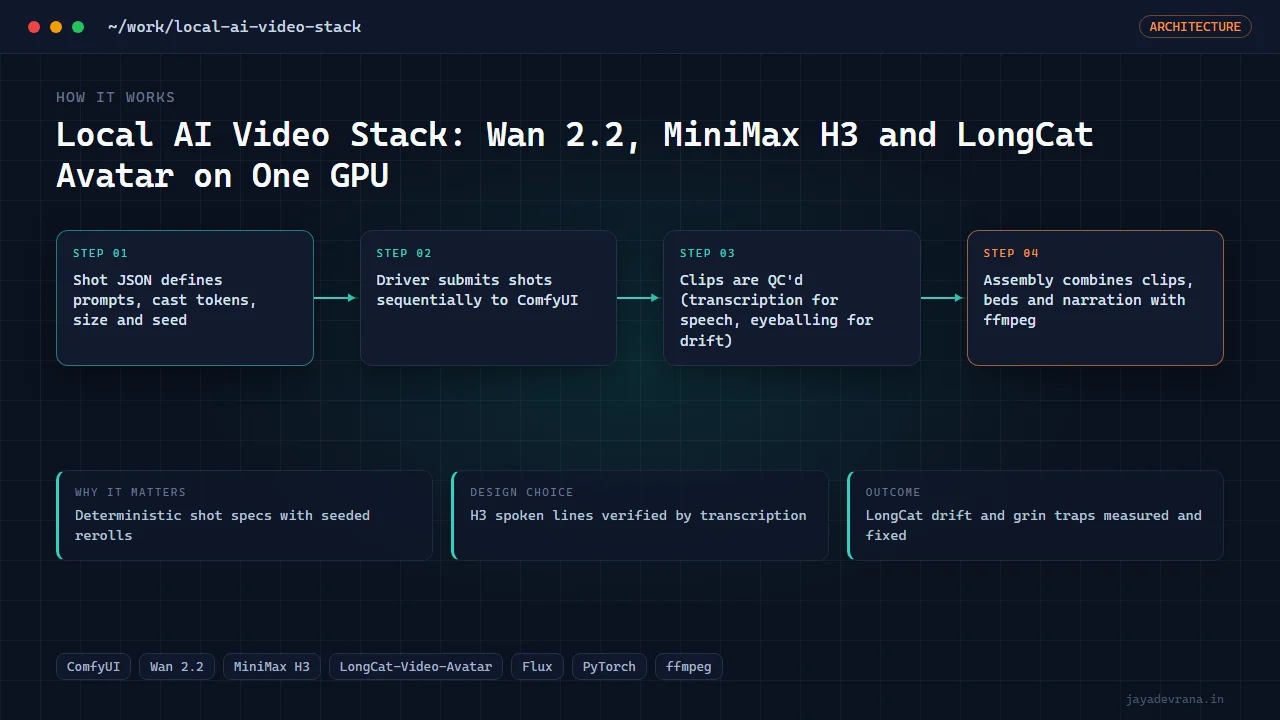Click the HOW IT WORKS label
Image resolution: width=1280 pixels, height=720 pixels.
(x=115, y=97)
